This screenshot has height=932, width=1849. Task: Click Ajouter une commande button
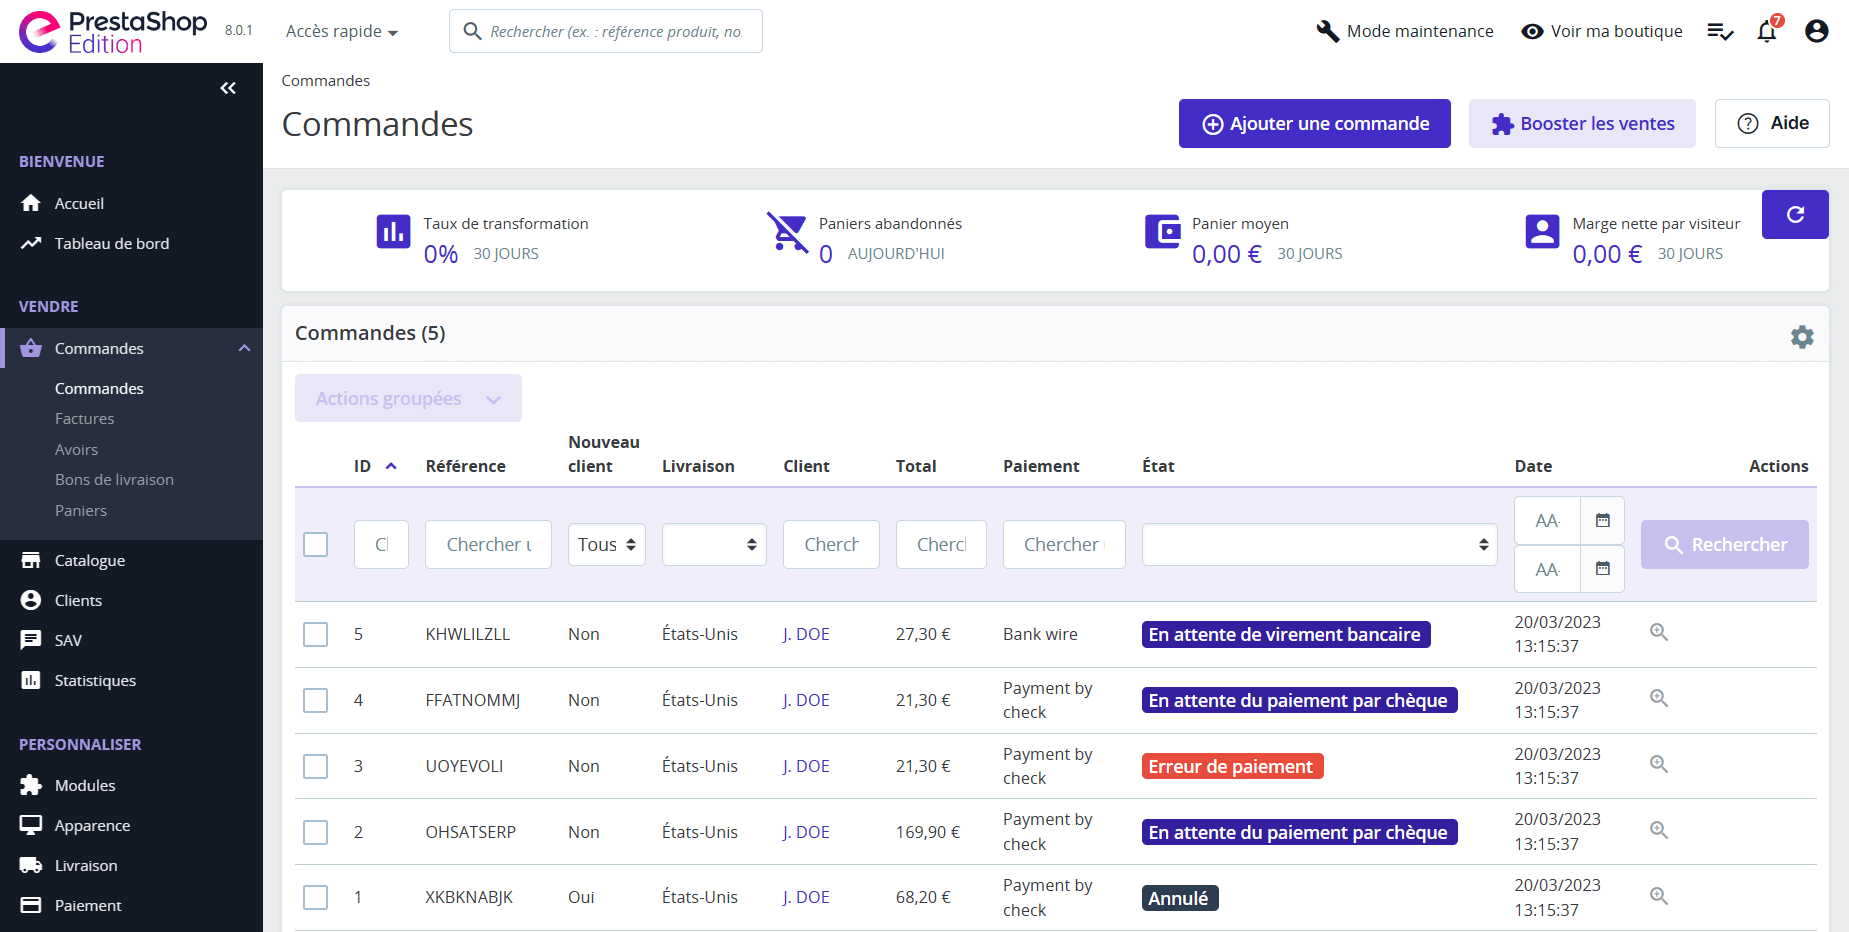(1314, 124)
